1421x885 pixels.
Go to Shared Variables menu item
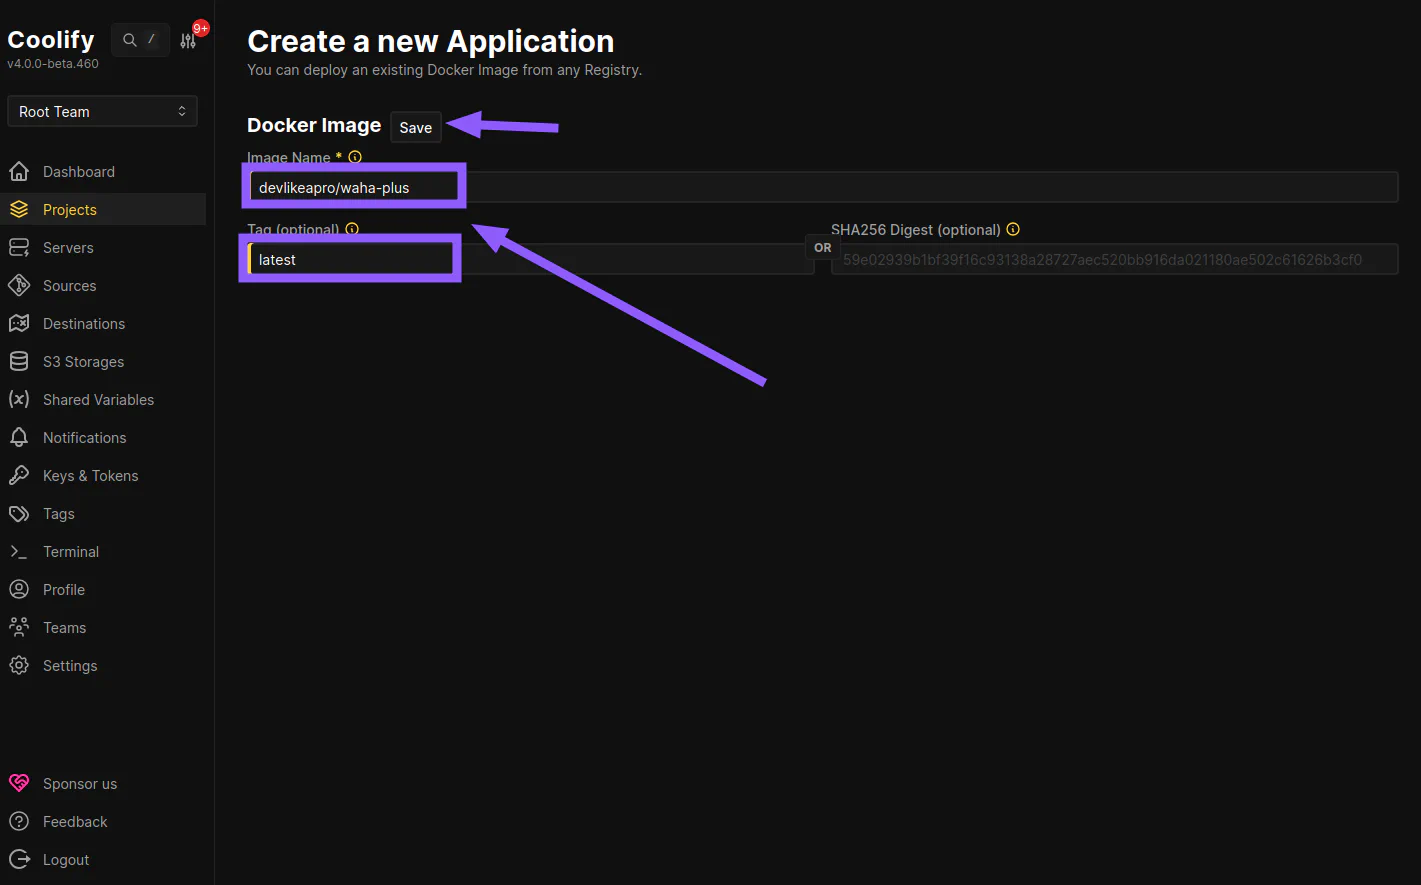[x=98, y=400]
